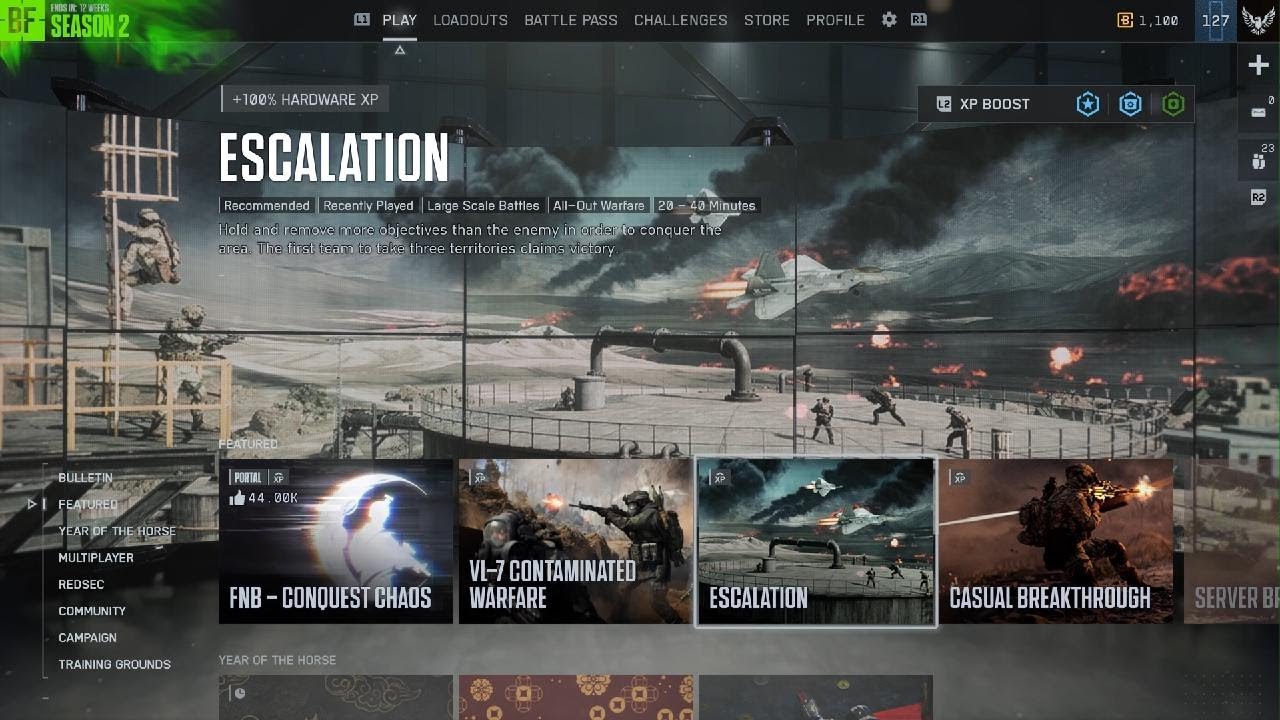Image resolution: width=1280 pixels, height=720 pixels.
Task: Open the Profile tab
Action: (836, 20)
